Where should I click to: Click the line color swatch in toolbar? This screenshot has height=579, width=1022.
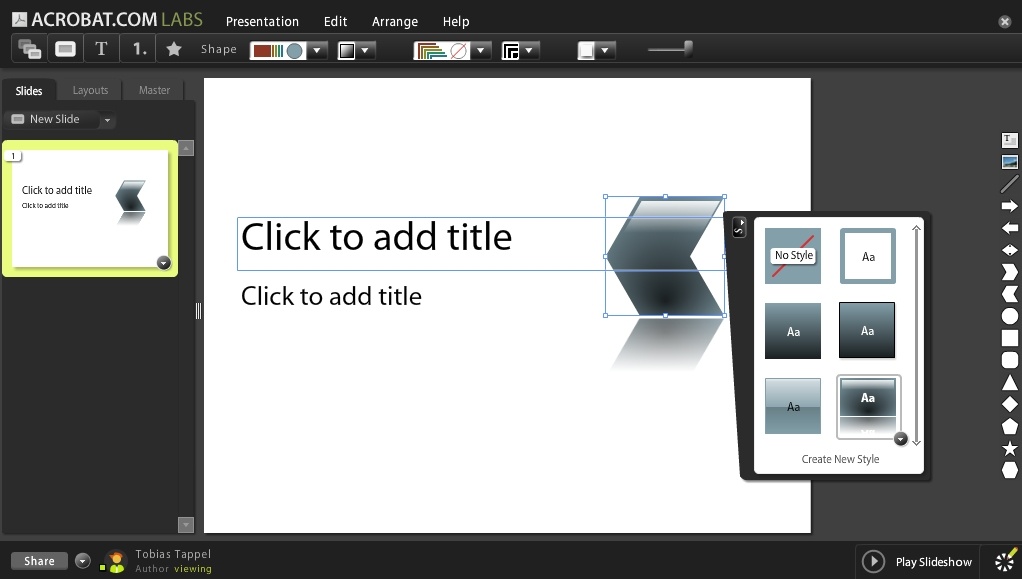(443, 50)
